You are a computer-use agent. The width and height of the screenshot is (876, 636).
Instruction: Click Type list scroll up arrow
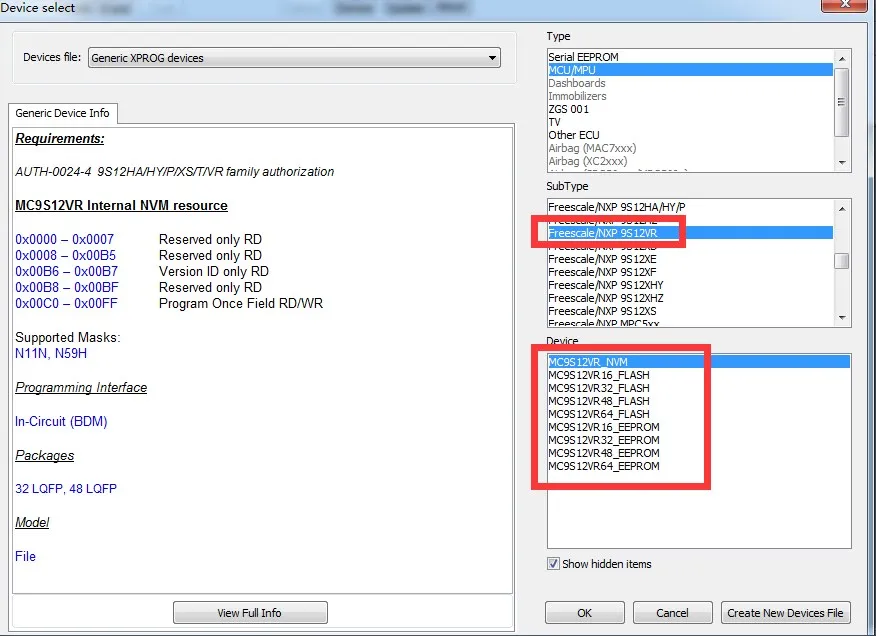(841, 58)
